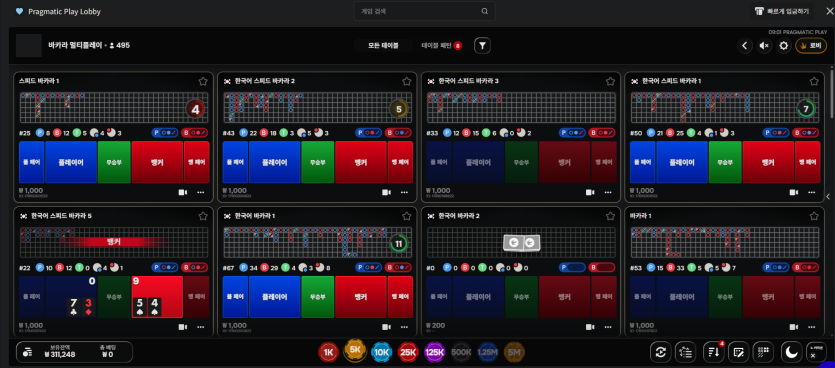Click the search magnifier icon
Viewport: 835px width, 368px height.
tap(485, 11)
